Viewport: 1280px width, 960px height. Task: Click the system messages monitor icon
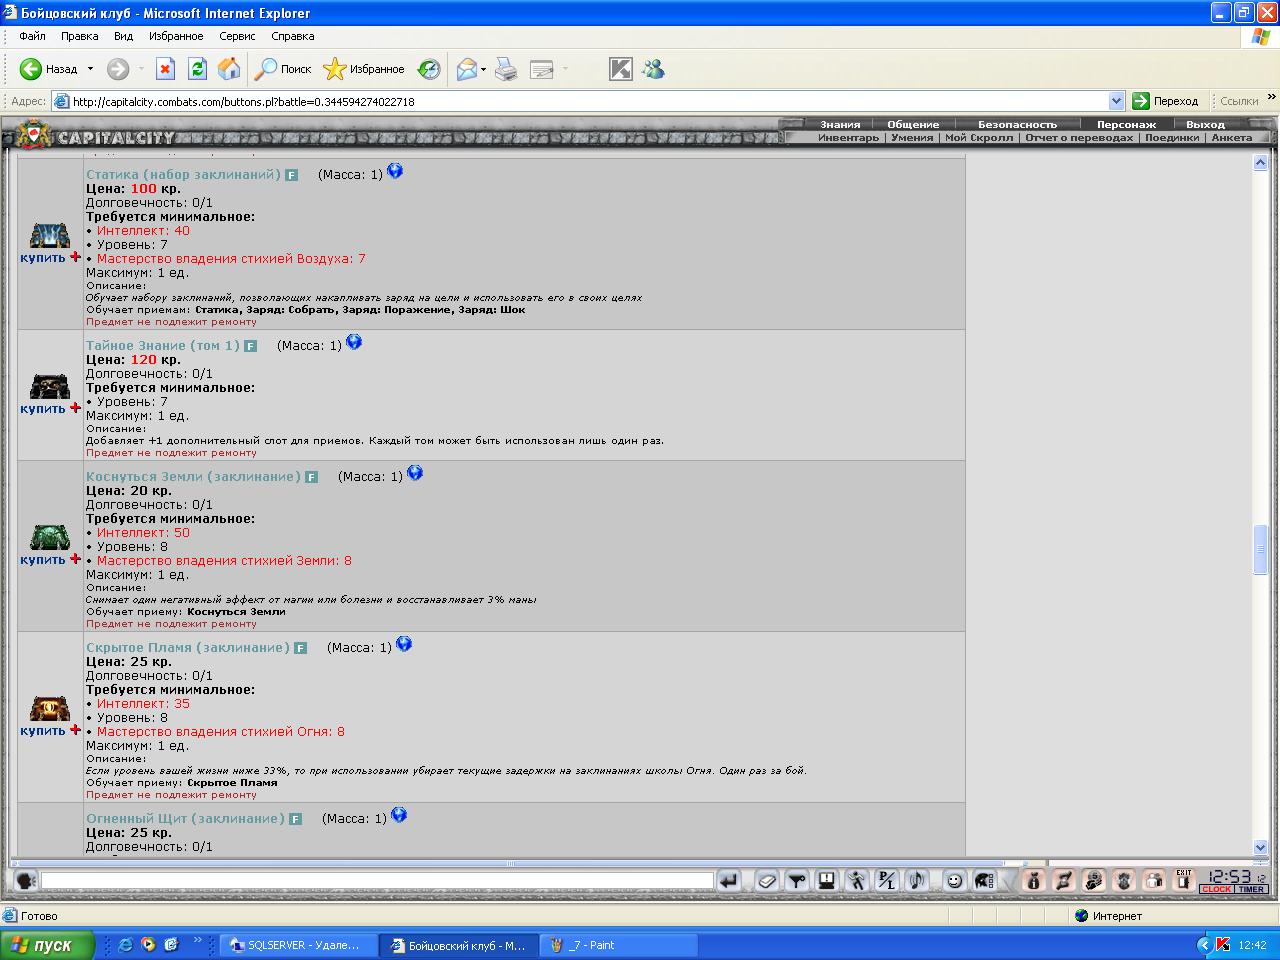[827, 881]
